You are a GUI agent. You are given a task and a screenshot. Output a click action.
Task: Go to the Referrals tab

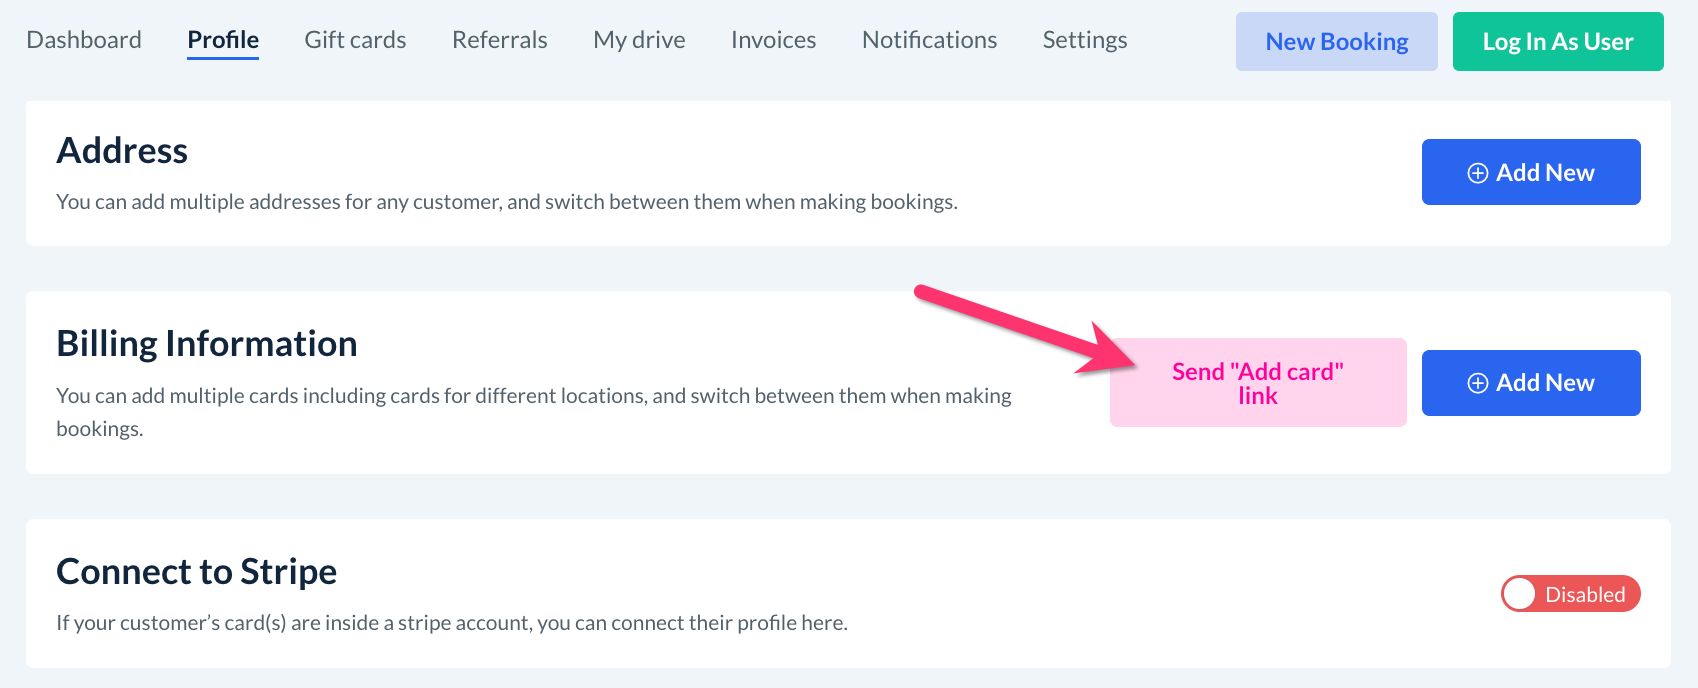click(x=499, y=40)
